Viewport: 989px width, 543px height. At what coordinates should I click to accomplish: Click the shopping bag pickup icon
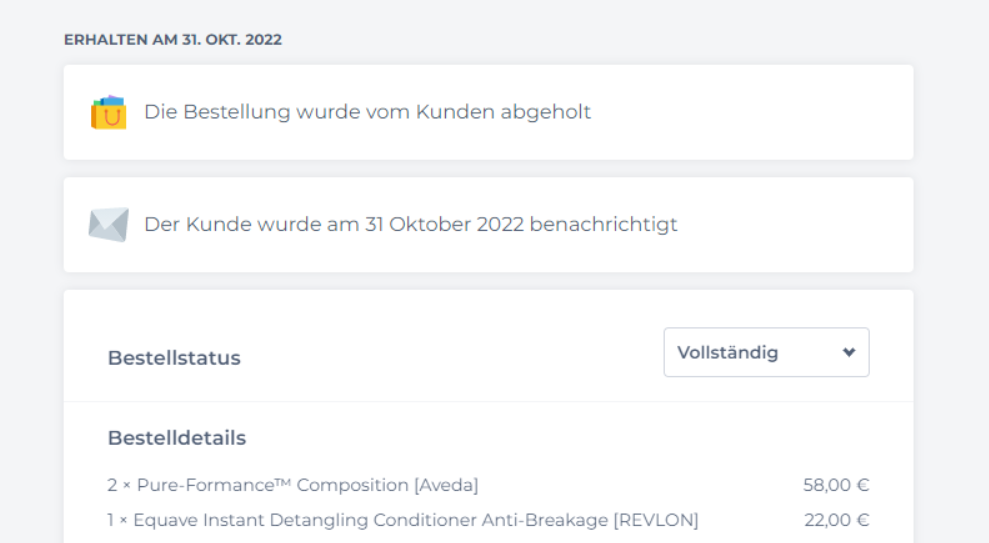[x=108, y=112]
